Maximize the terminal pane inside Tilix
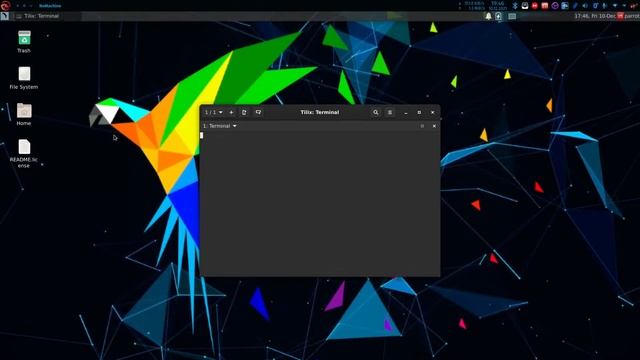This screenshot has height=360, width=640. 422,126
